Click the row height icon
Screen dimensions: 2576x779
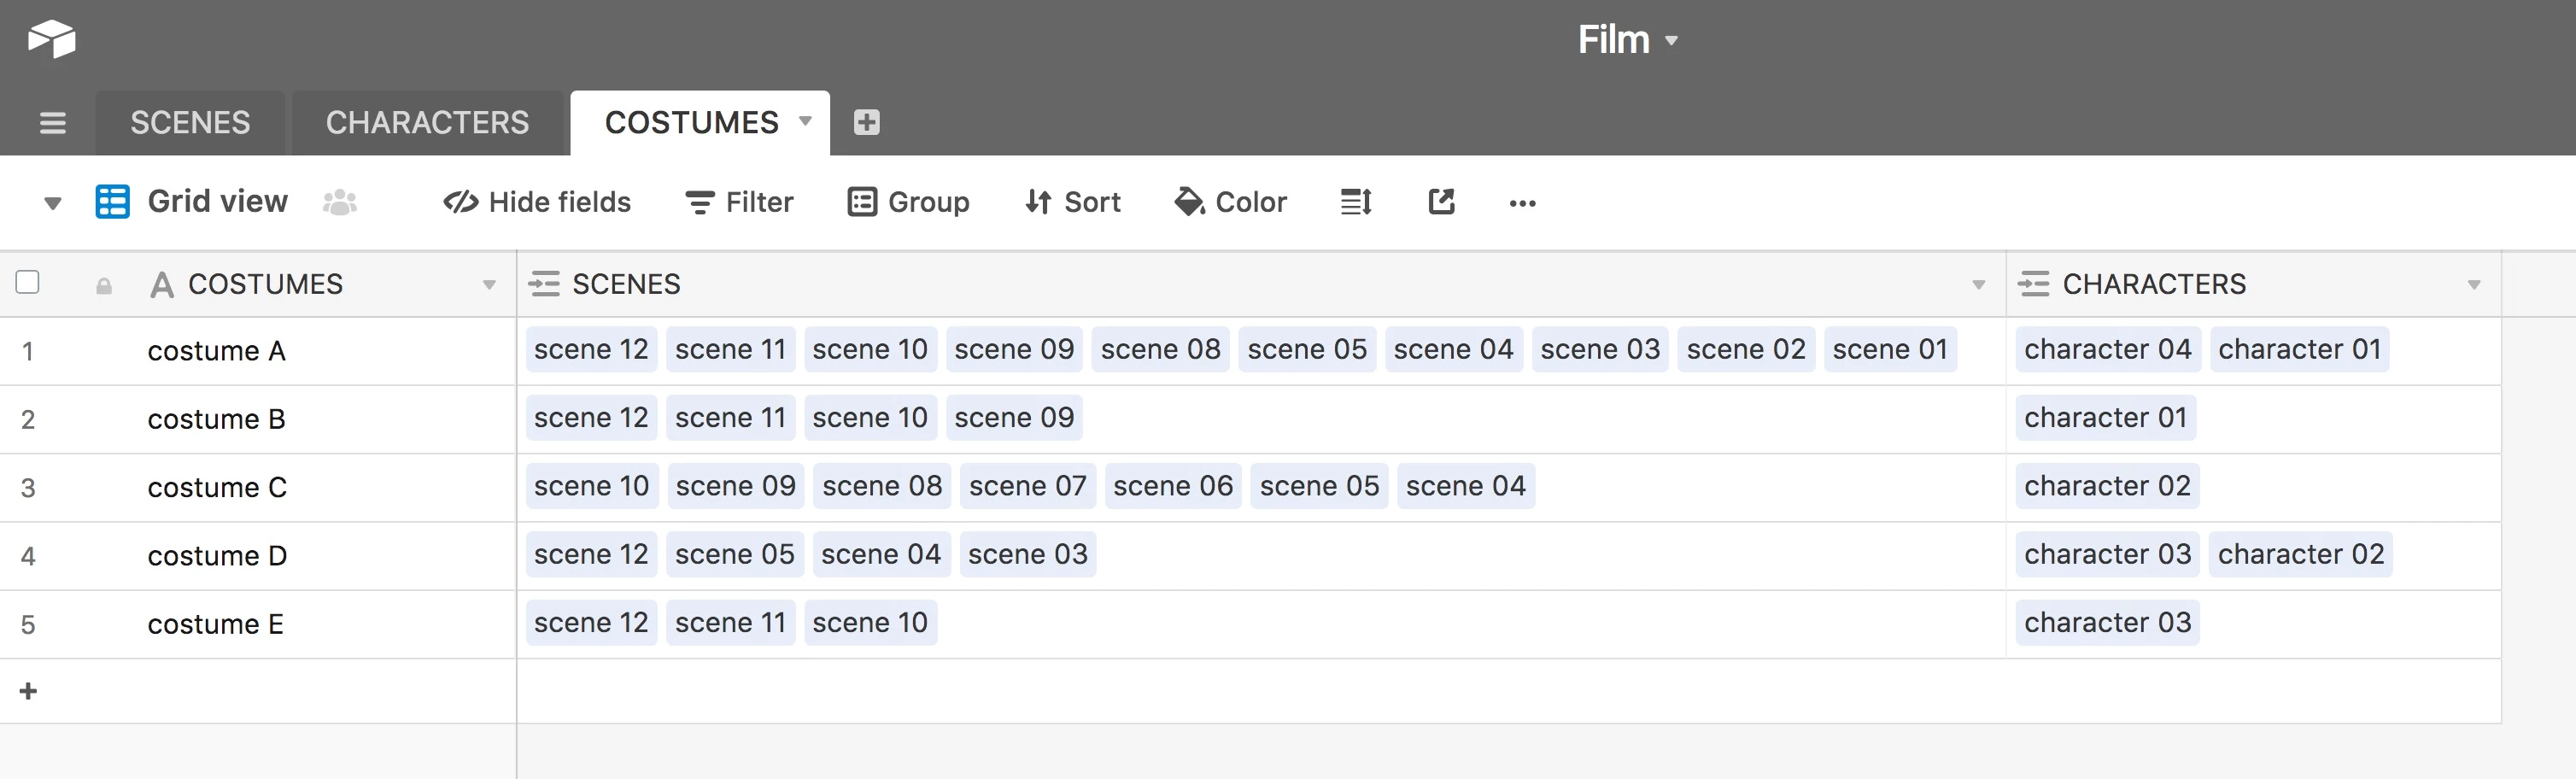click(x=1356, y=202)
